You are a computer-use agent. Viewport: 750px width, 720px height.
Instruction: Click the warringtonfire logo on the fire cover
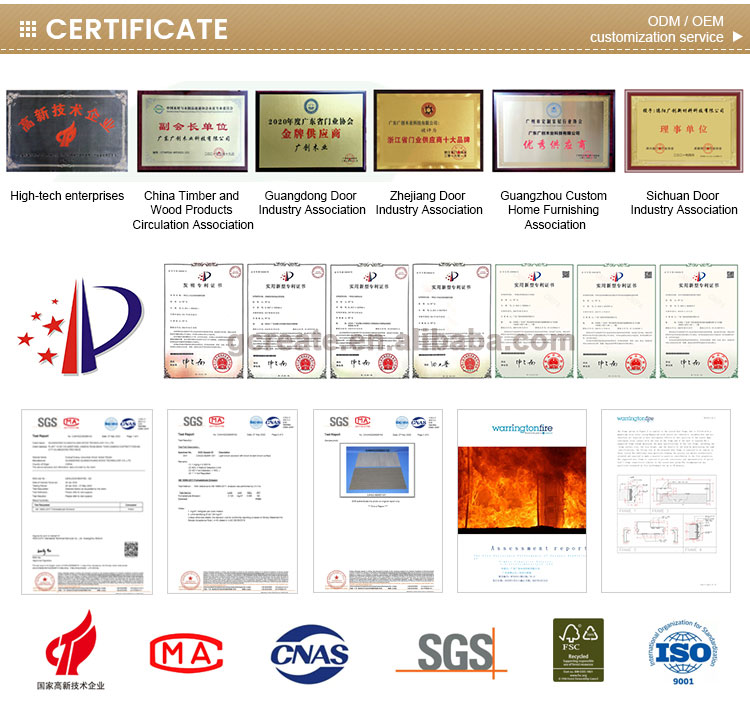522,428
